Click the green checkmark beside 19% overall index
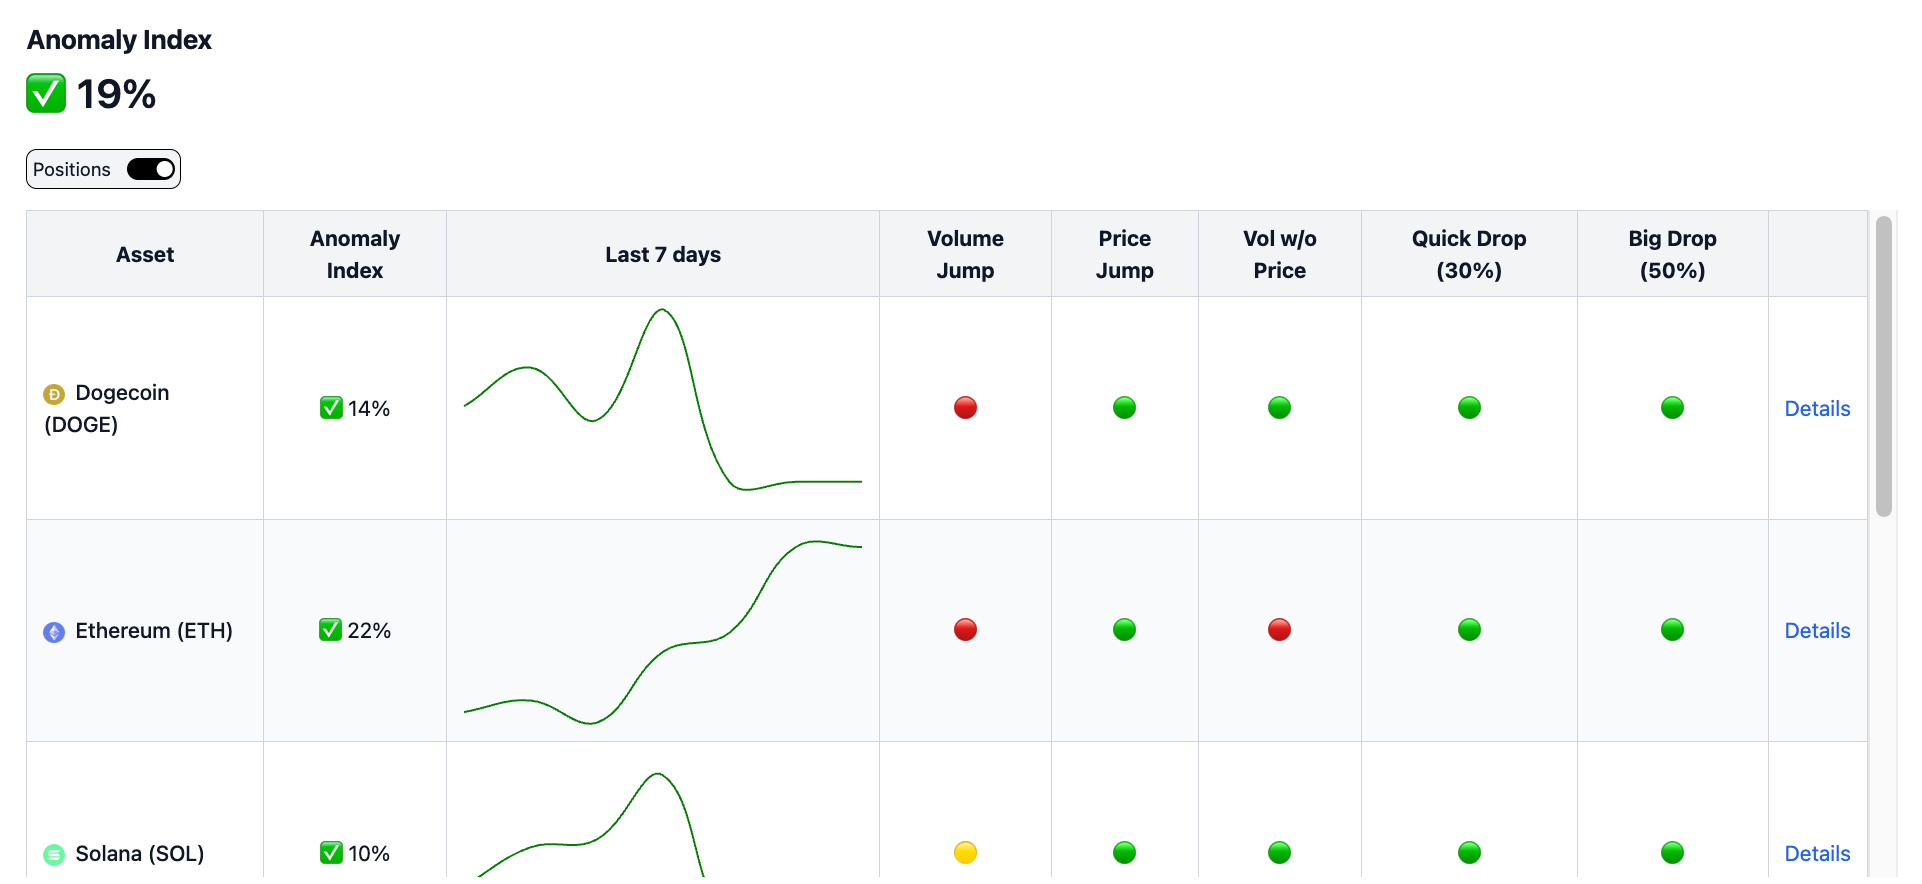 (x=46, y=94)
